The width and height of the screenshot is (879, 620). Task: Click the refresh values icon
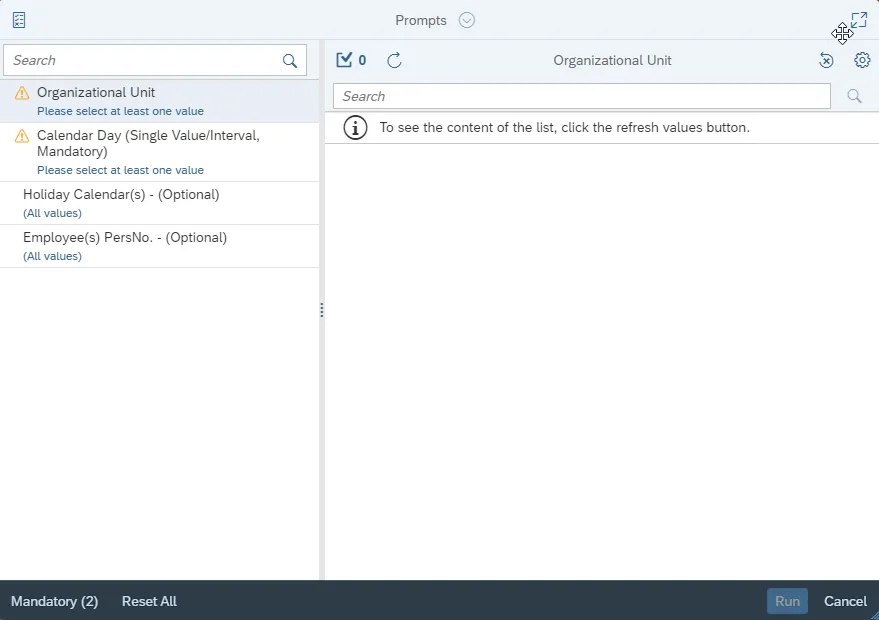click(394, 61)
